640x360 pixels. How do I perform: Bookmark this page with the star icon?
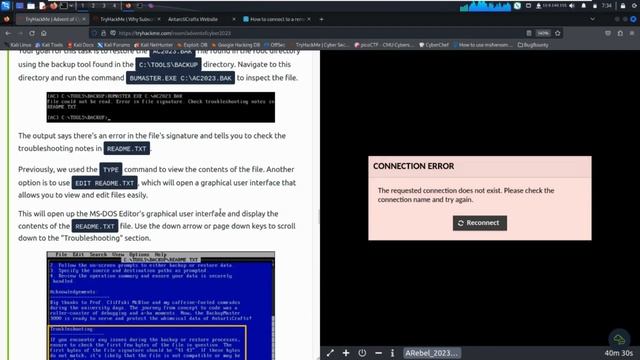tap(558, 33)
